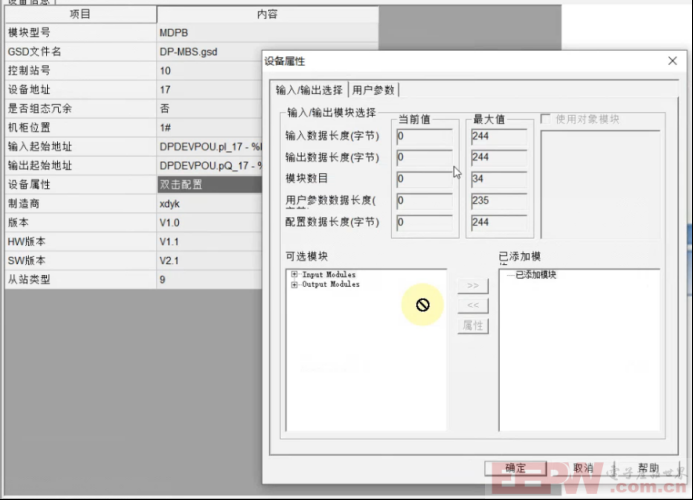This screenshot has height=500, width=693.
Task: Click the 制造商 row label
Action: point(80,204)
